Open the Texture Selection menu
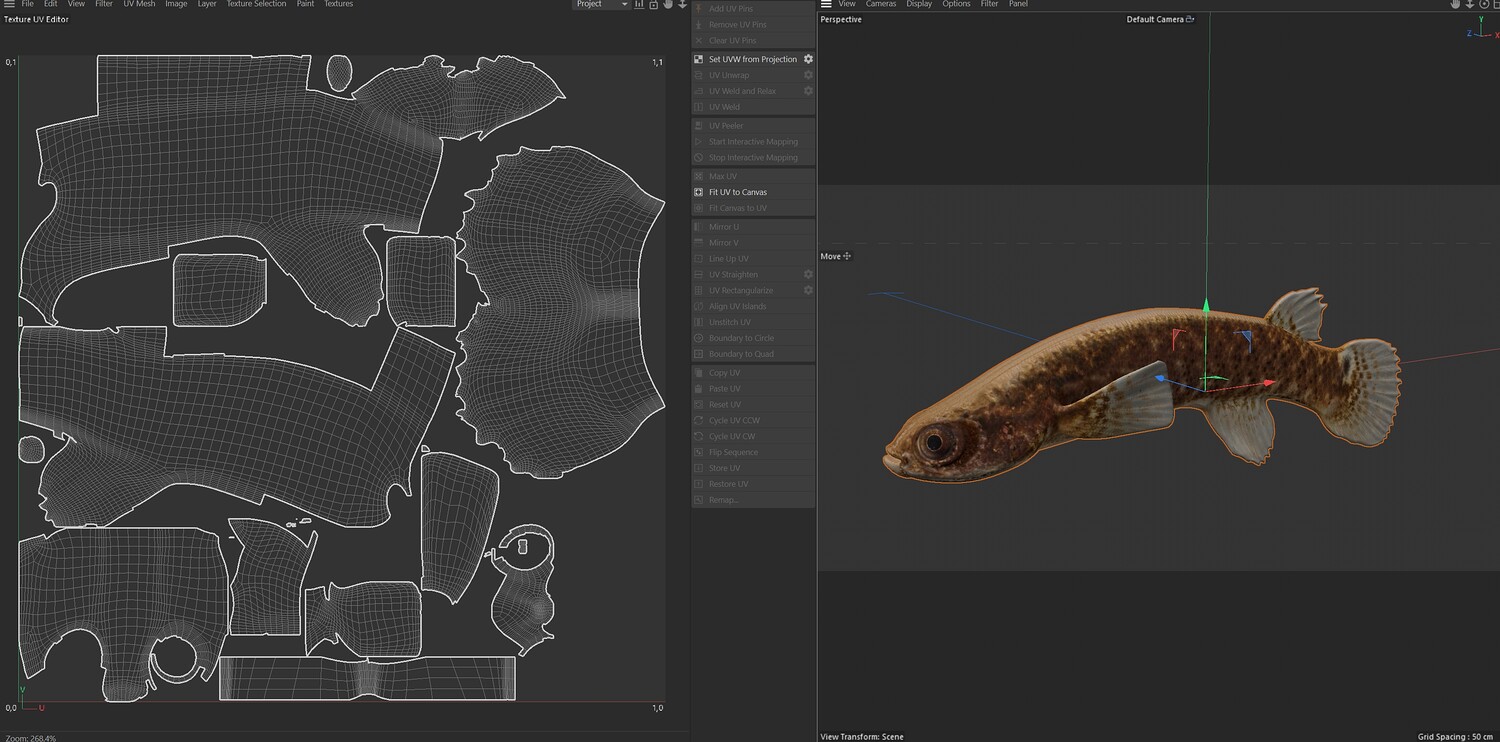1500x742 pixels. (256, 4)
